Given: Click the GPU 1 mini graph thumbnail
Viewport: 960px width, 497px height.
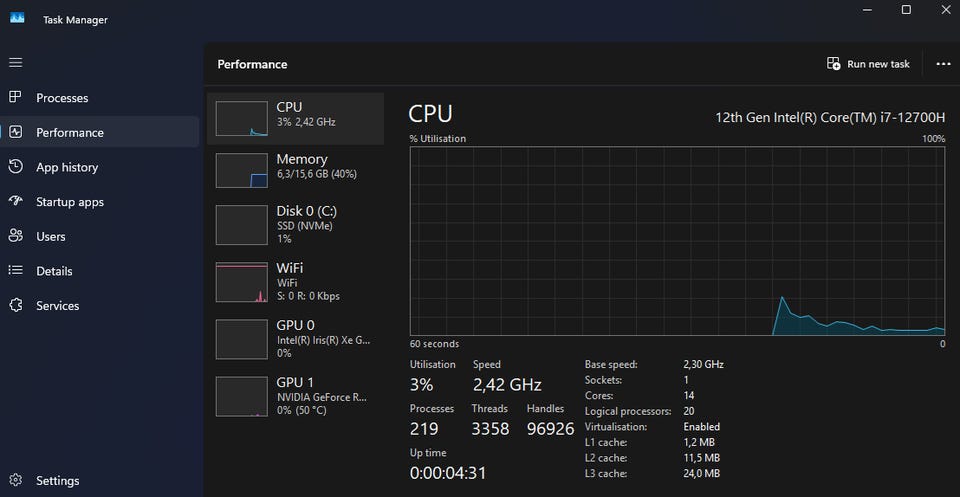Looking at the screenshot, I should click(241, 396).
